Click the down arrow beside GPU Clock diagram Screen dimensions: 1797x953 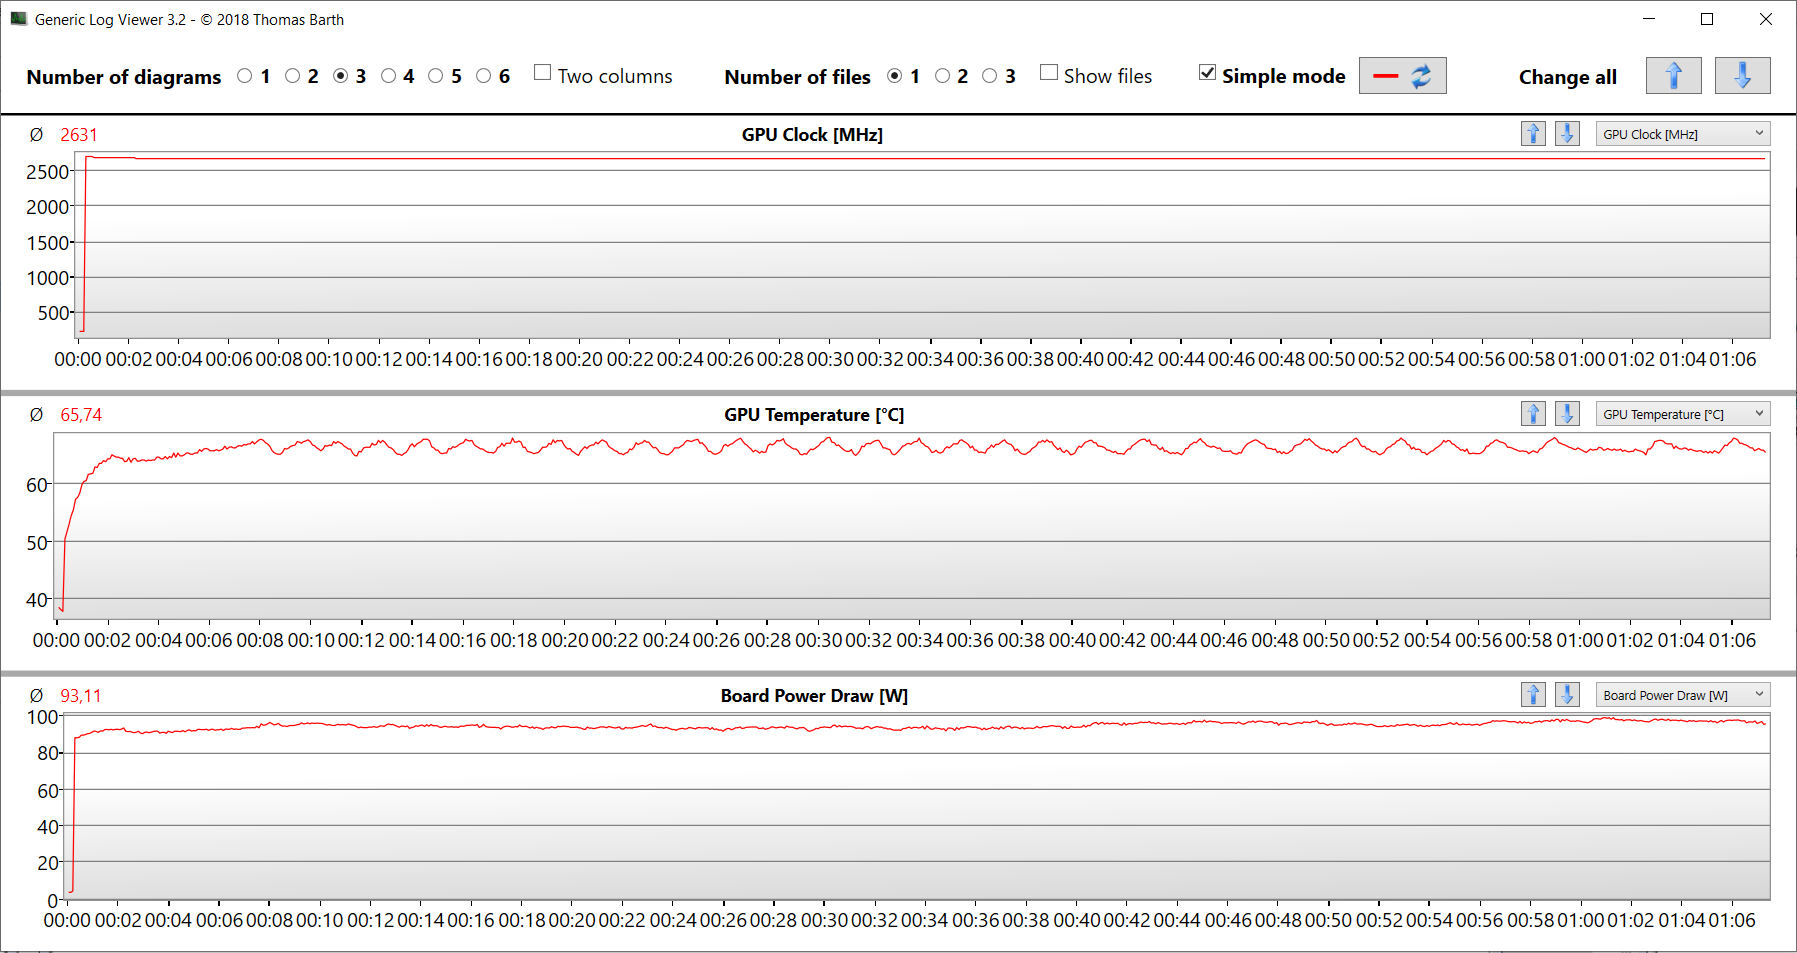coord(1567,134)
